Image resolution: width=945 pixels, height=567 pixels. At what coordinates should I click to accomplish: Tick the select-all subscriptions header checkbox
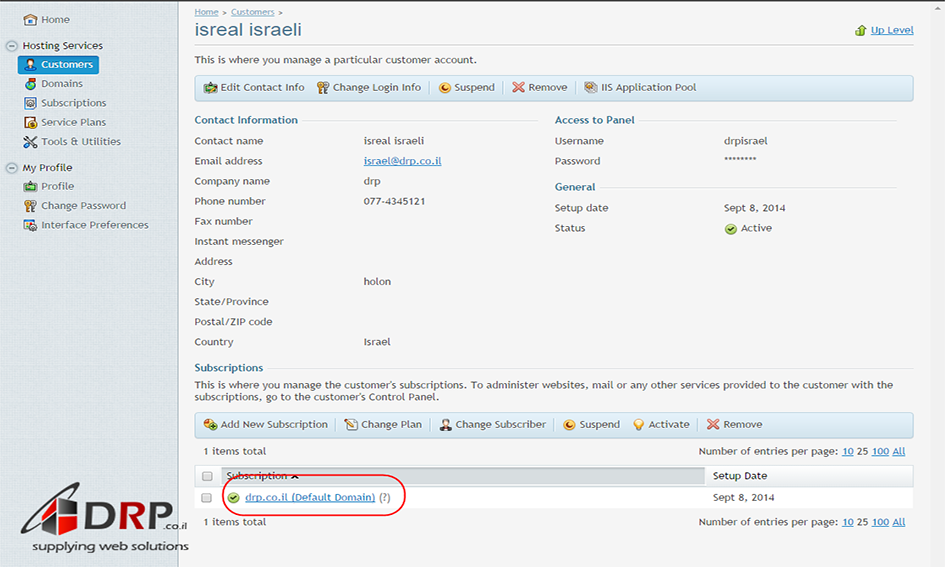[207, 476]
